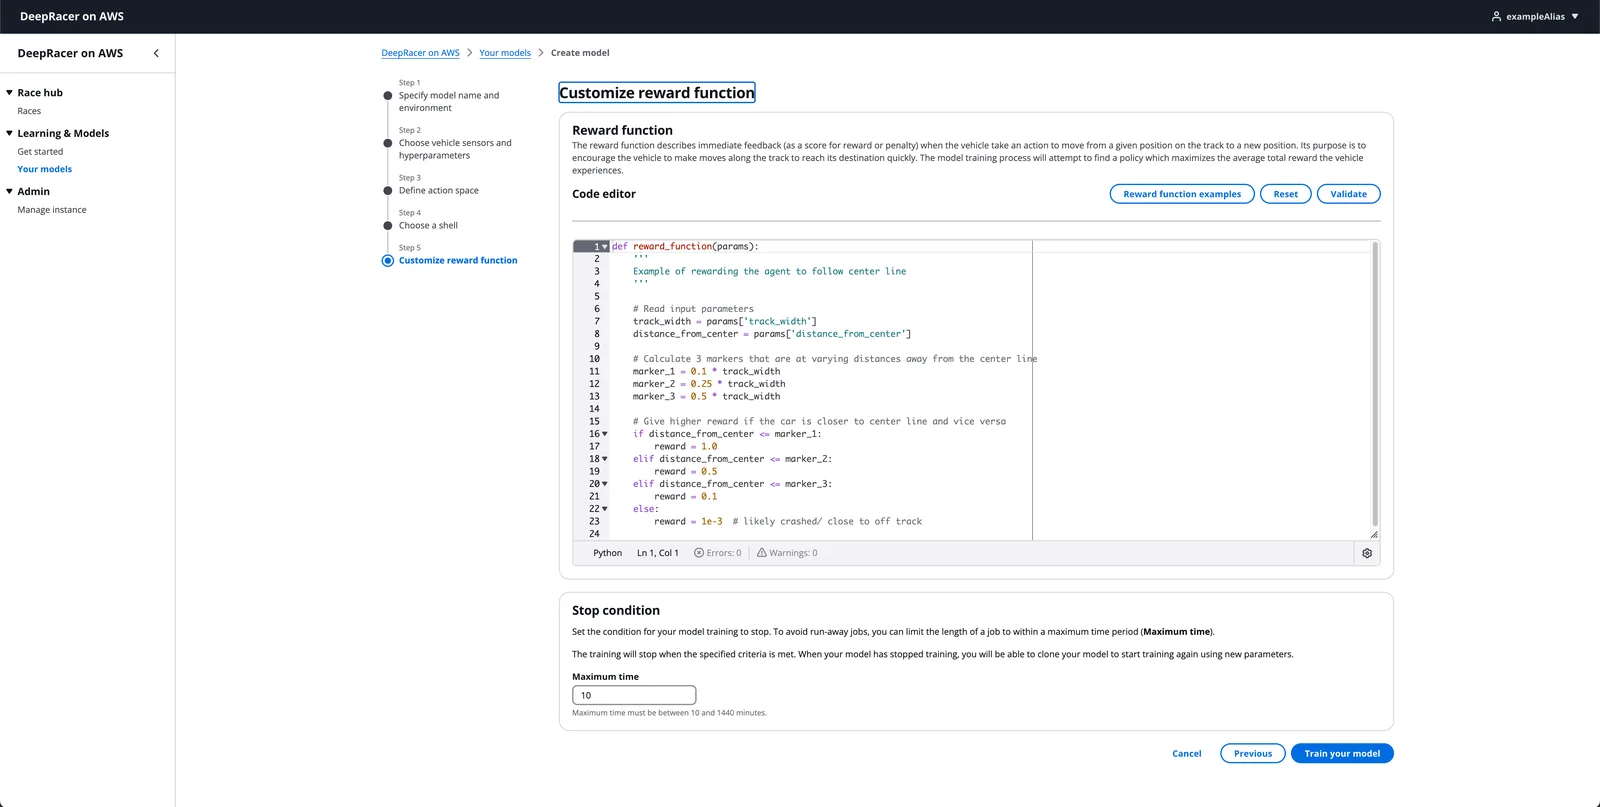Open Manage instance under Admin
Image resolution: width=1600 pixels, height=807 pixels.
tap(52, 210)
